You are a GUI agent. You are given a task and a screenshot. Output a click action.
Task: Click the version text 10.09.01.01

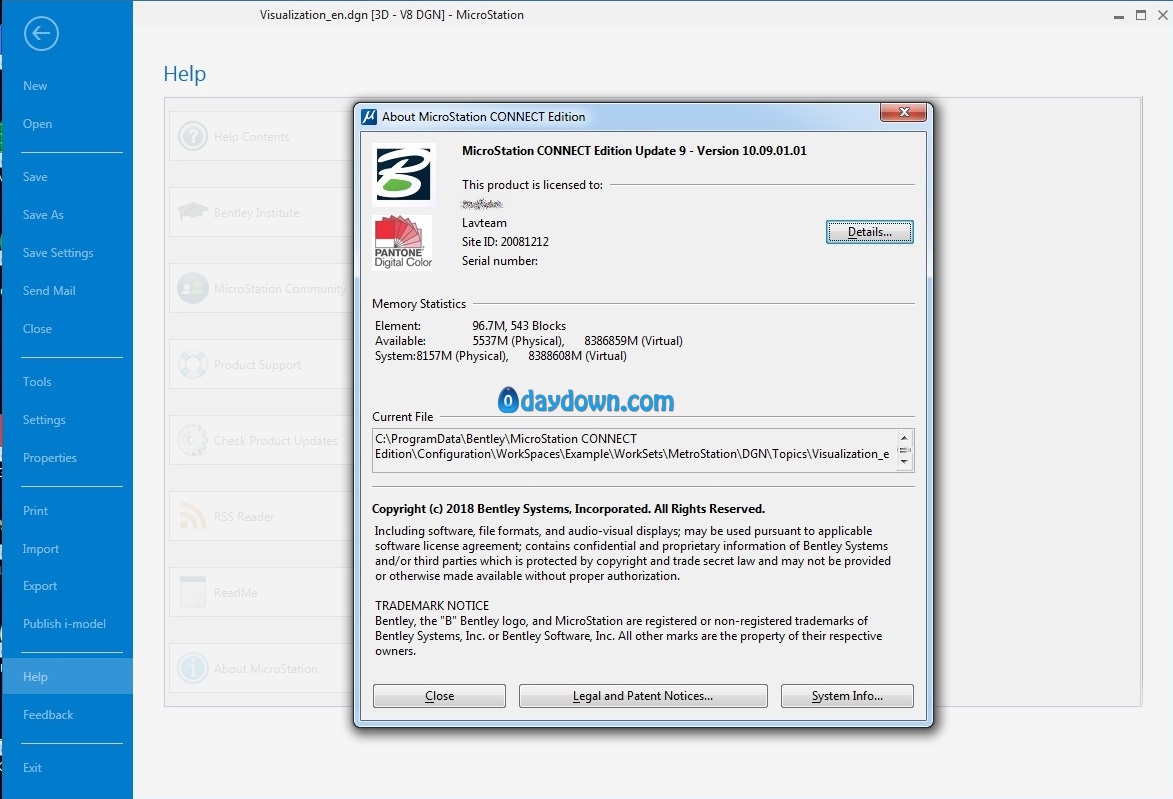click(x=774, y=151)
